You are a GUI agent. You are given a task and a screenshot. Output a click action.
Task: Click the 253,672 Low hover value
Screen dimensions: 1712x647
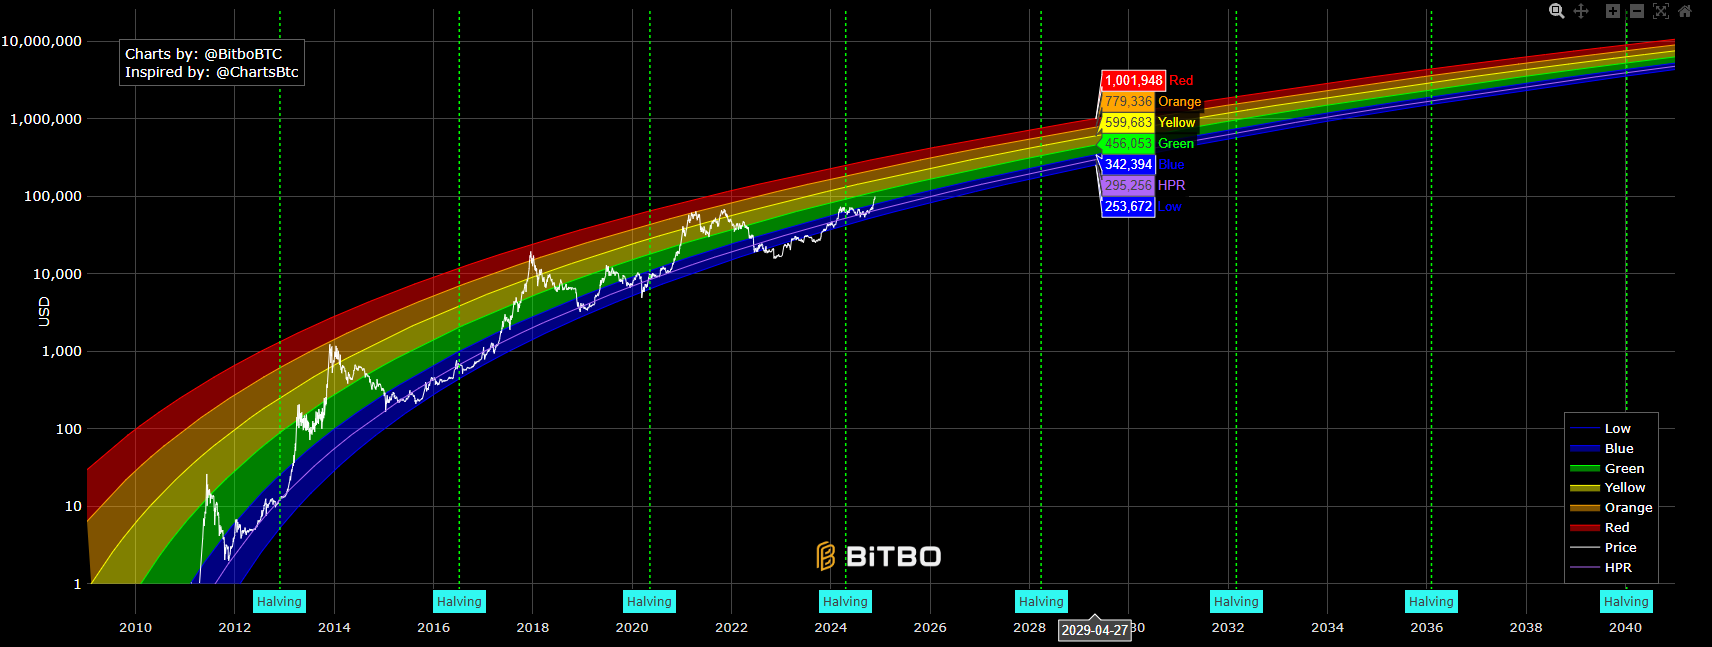tap(1128, 207)
